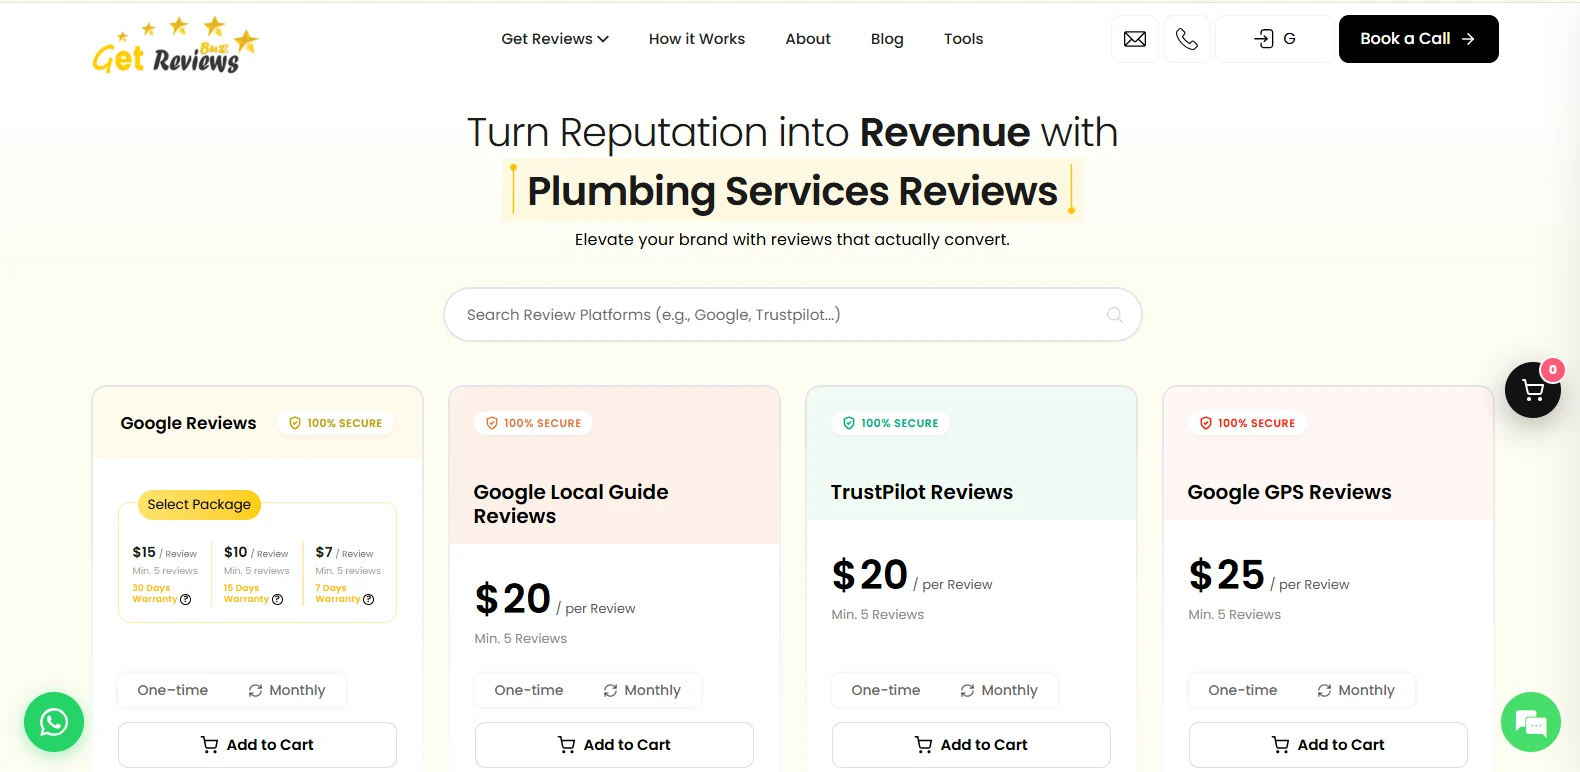Screen dimensions: 1580x772
Task: Click the login button with G label
Action: click(1274, 39)
